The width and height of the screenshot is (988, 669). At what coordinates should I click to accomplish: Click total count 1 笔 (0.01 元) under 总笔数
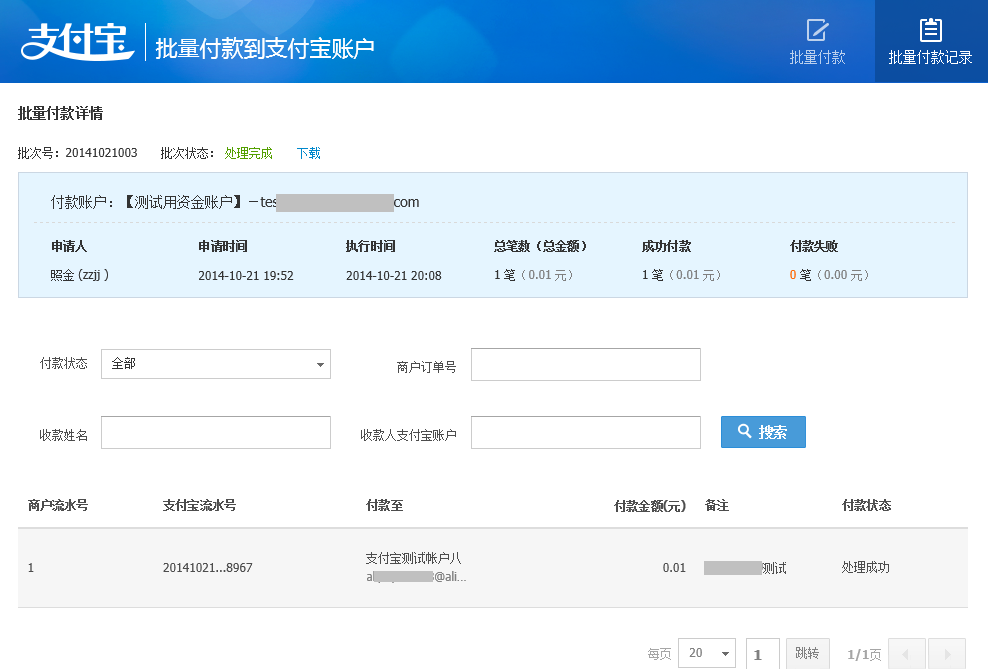coord(534,275)
